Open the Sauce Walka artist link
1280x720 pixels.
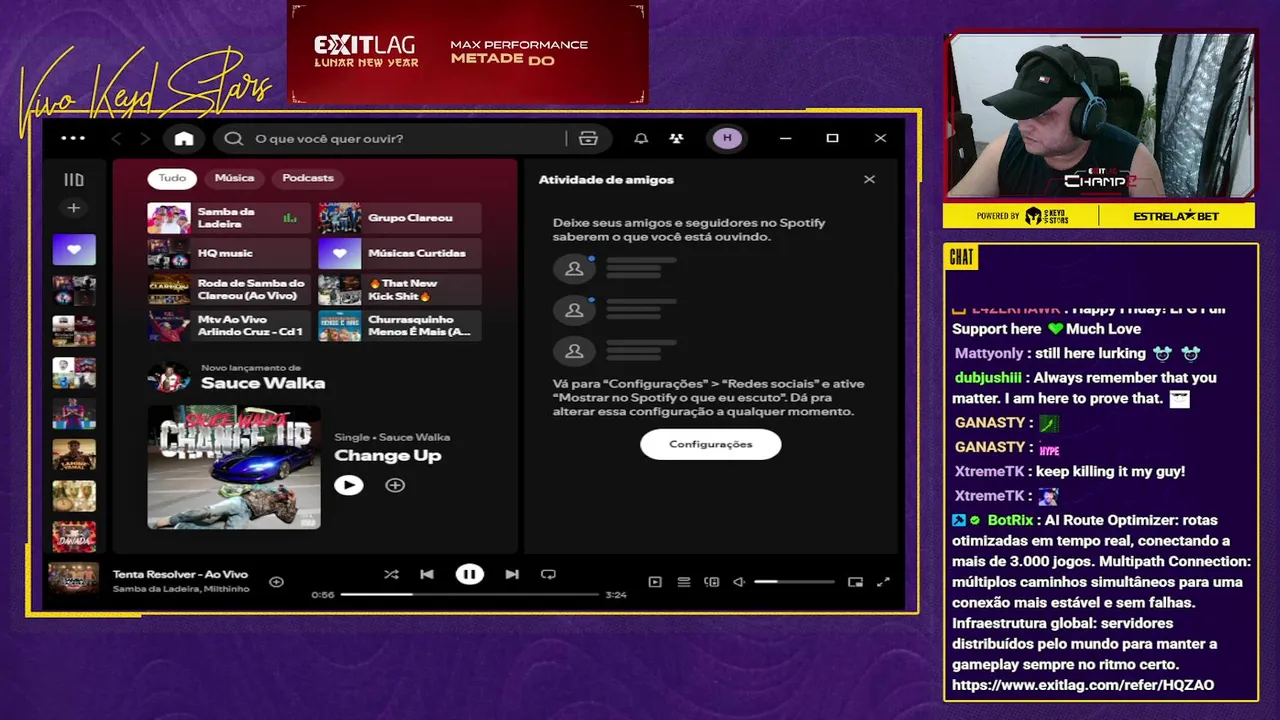pyautogui.click(x=263, y=383)
